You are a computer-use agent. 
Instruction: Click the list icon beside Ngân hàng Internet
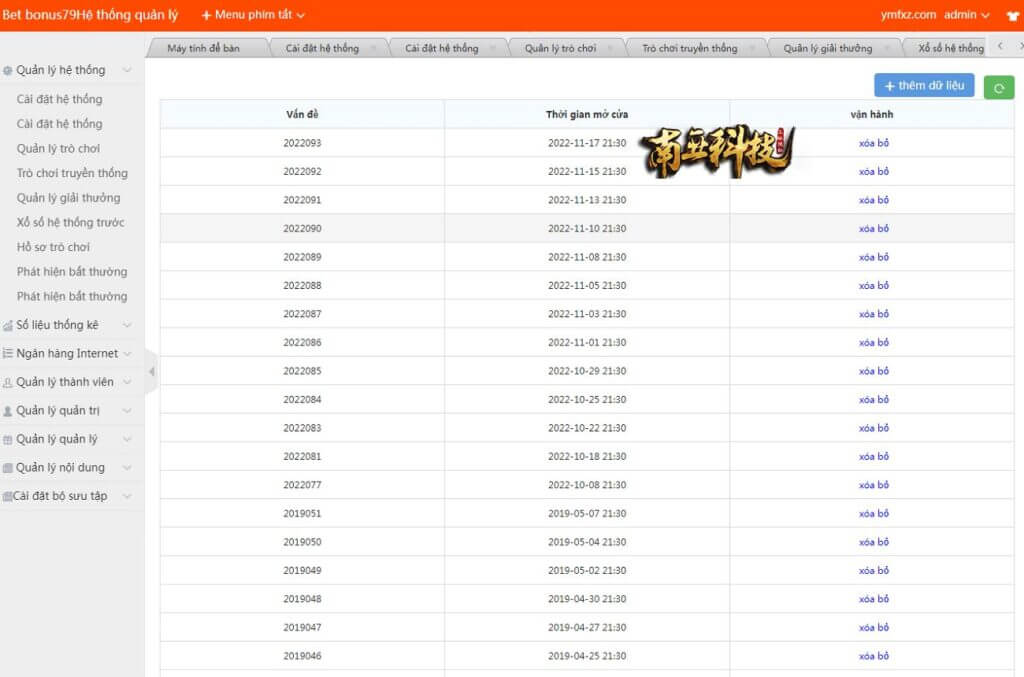tap(8, 353)
